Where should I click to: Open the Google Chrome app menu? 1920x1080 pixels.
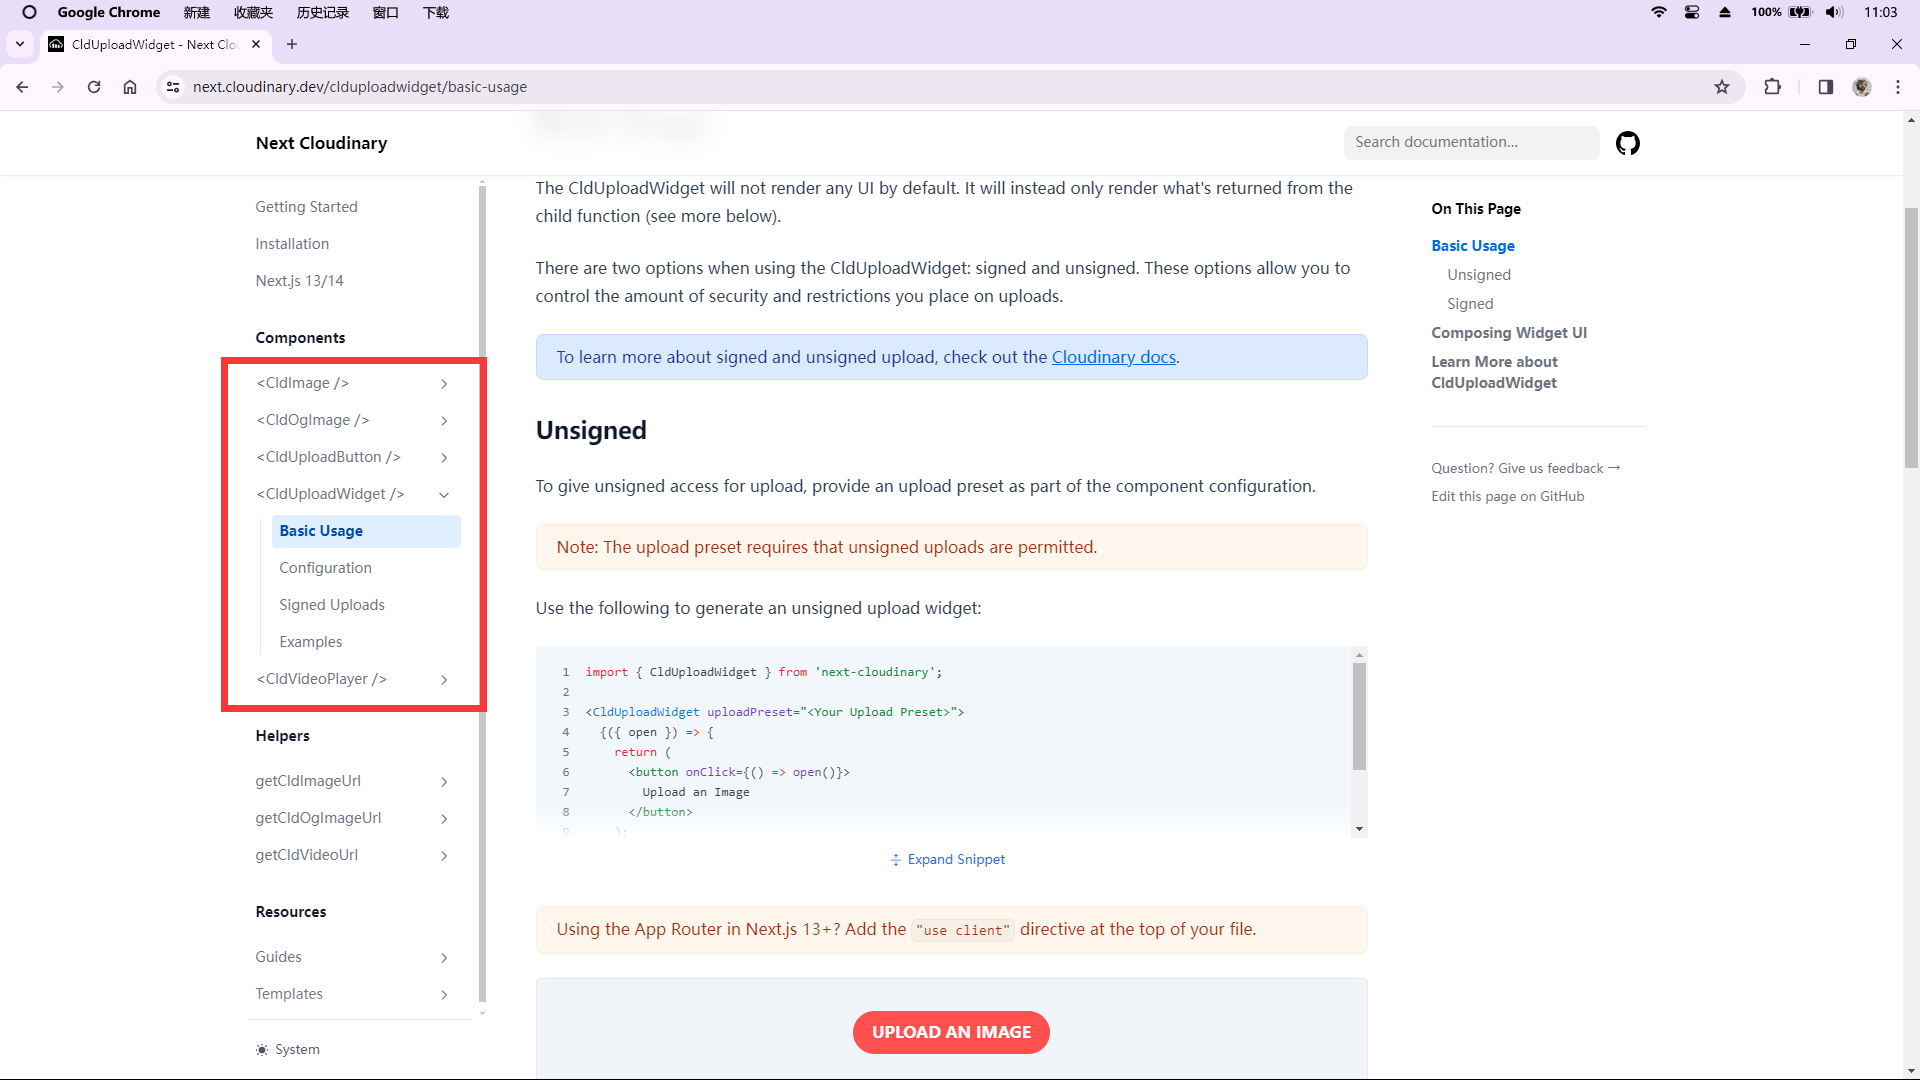coord(109,12)
